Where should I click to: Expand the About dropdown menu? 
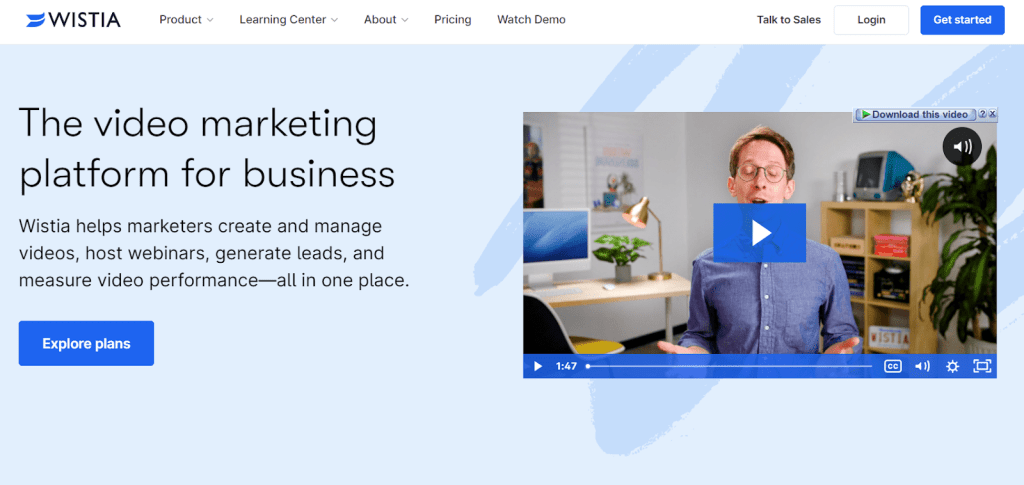pos(386,20)
